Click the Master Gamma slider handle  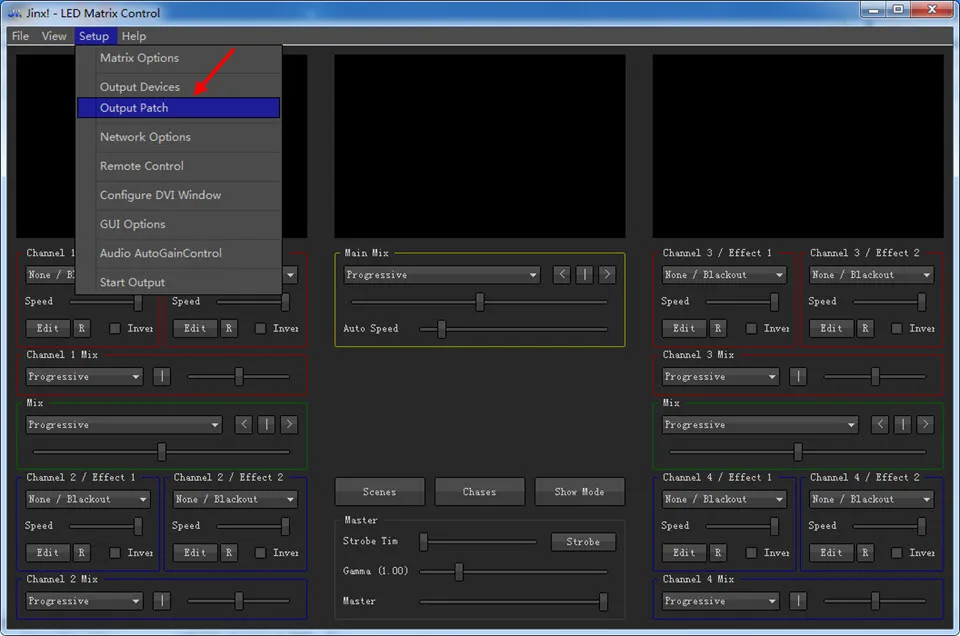pos(459,571)
